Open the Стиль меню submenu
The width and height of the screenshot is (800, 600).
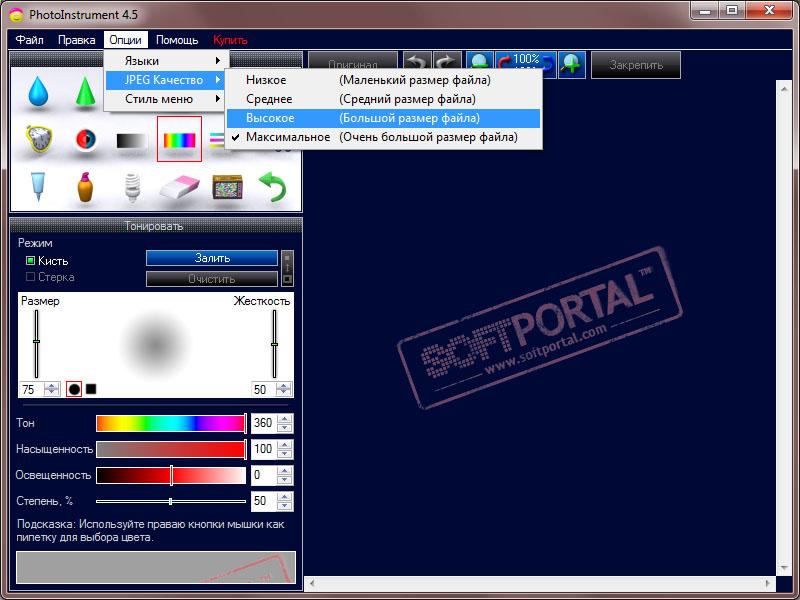[166, 99]
